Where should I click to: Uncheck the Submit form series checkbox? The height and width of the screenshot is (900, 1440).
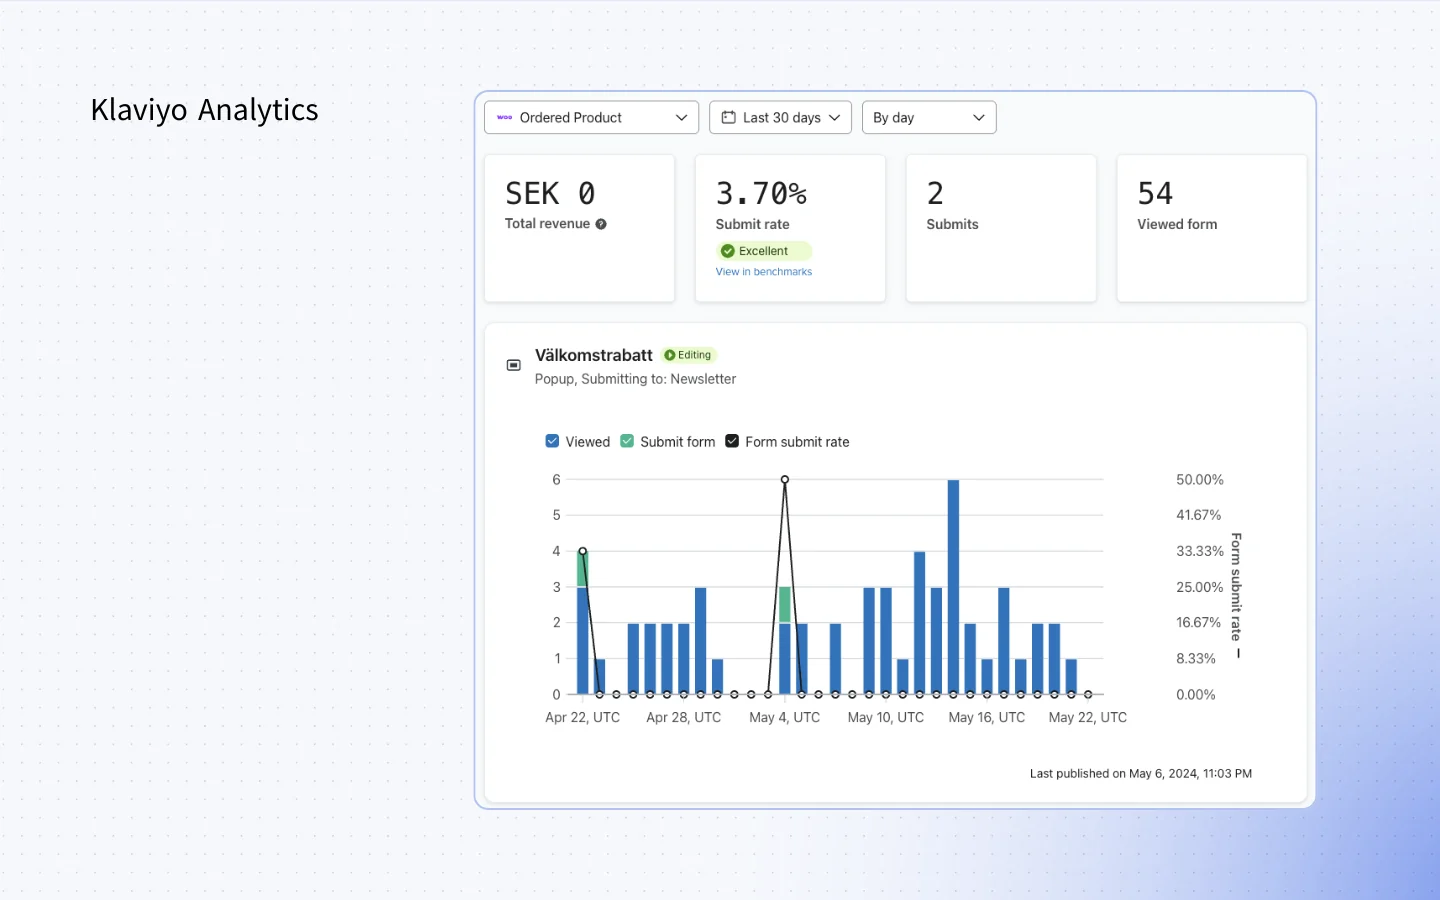click(x=627, y=441)
